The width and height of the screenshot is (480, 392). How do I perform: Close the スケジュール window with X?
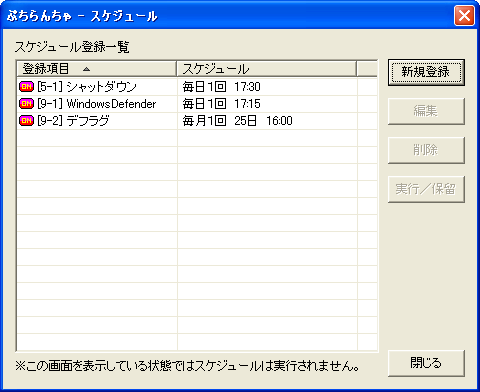point(464,15)
